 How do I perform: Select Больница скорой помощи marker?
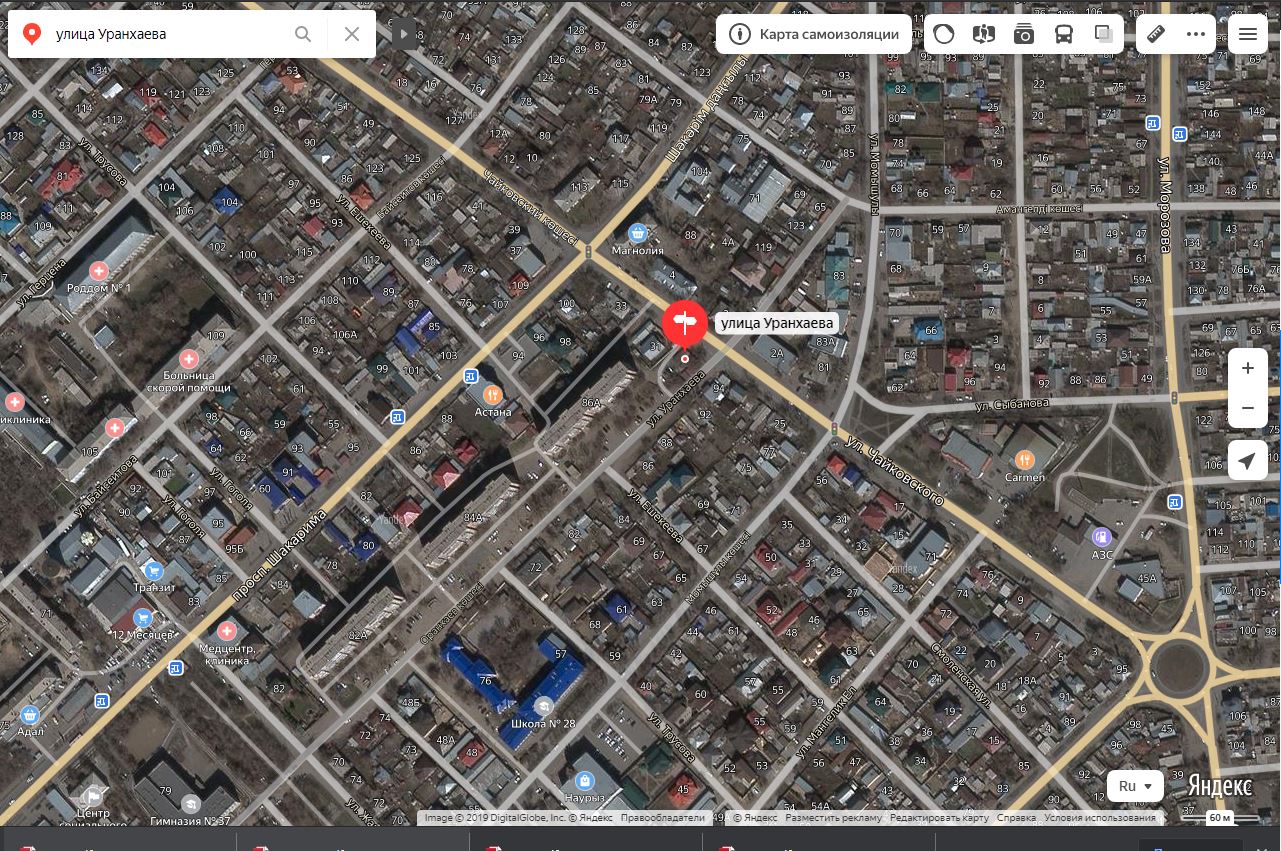pos(188,358)
